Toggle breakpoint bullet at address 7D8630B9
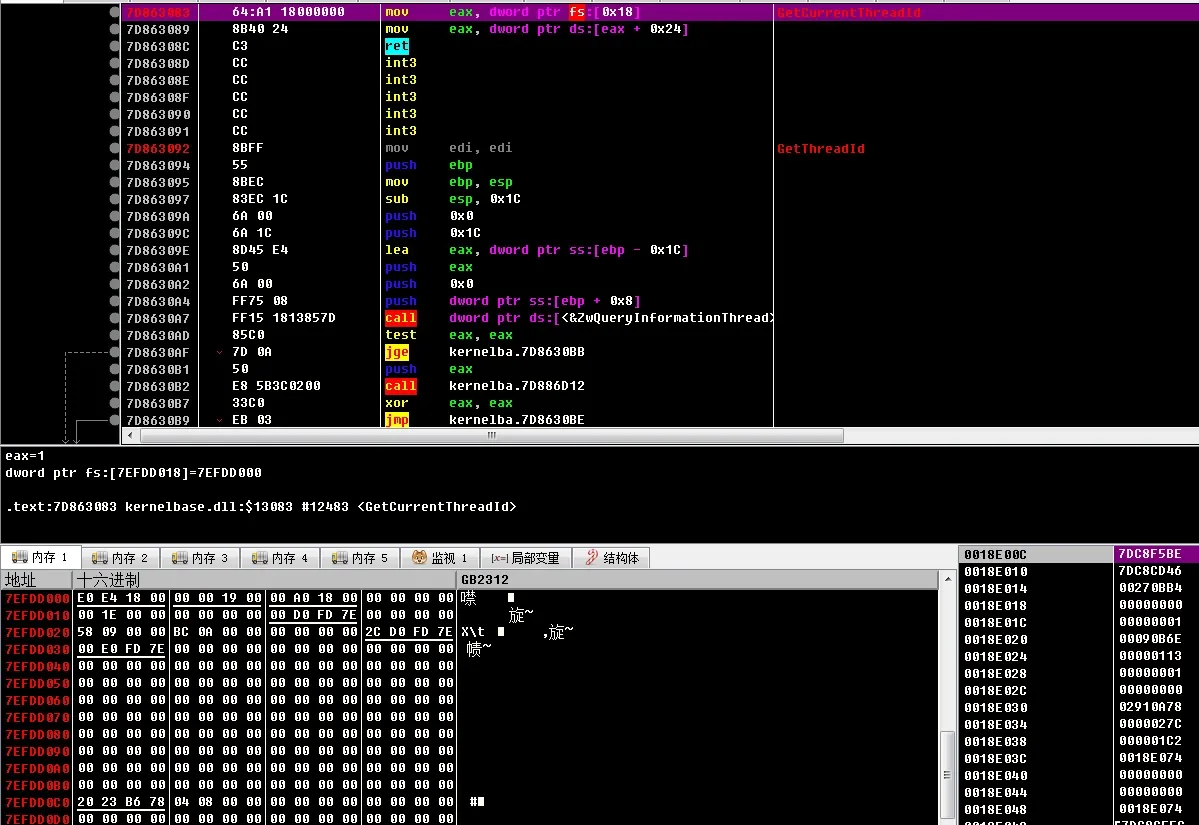1199x825 pixels. [x=115, y=420]
